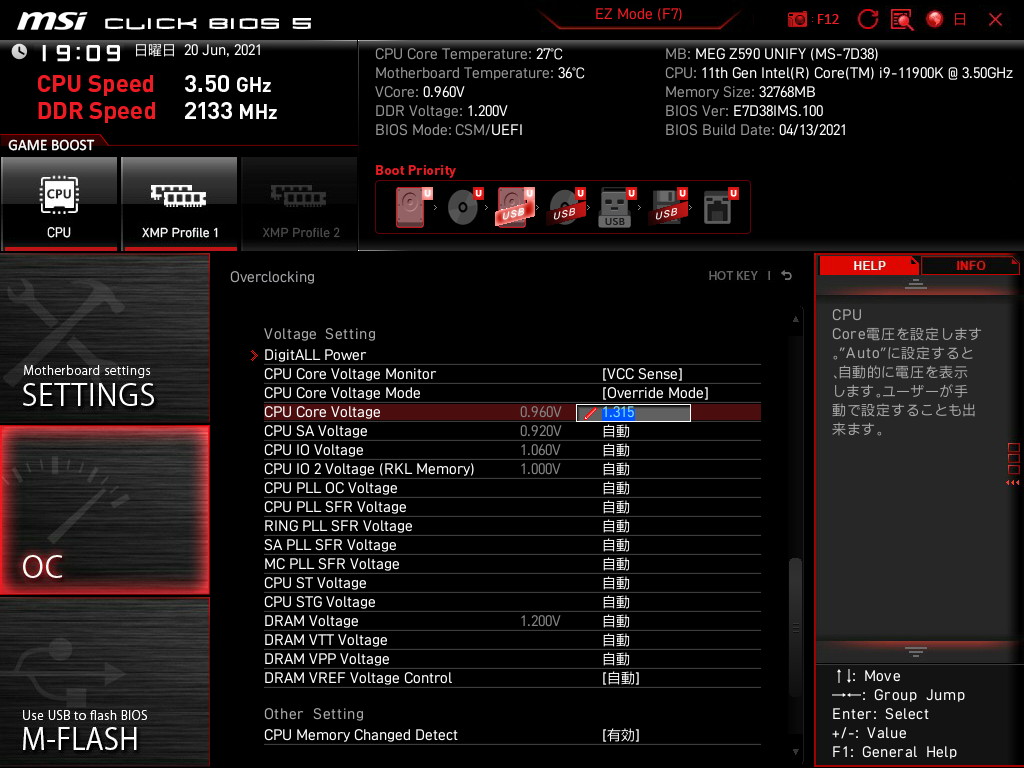Open CPU Core Voltage Mode Override Mode option

[655, 392]
